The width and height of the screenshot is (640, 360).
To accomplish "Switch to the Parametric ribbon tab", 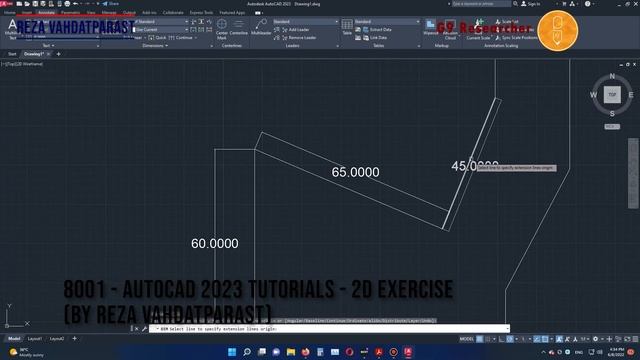I will (70, 13).
